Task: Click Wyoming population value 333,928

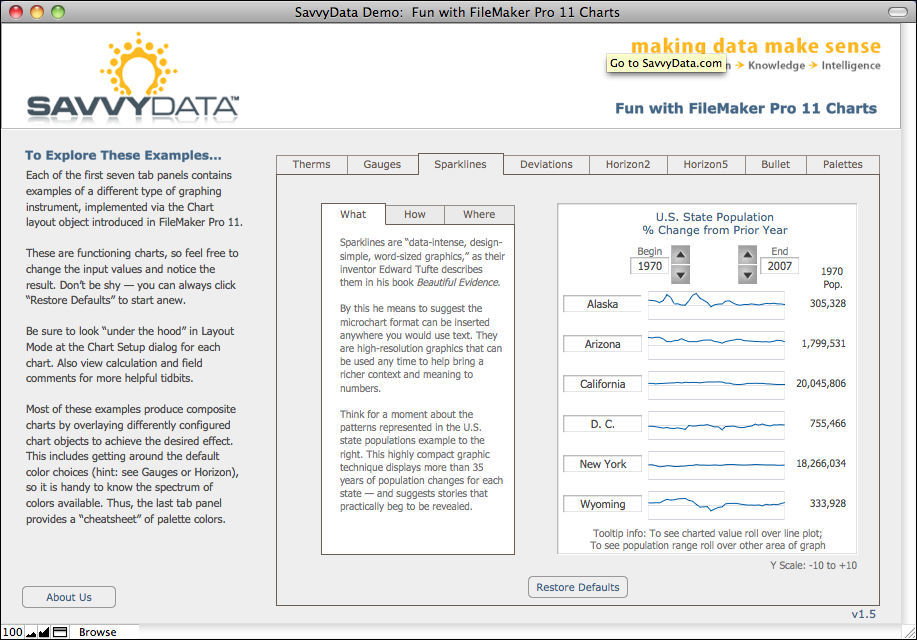Action: 828,504
